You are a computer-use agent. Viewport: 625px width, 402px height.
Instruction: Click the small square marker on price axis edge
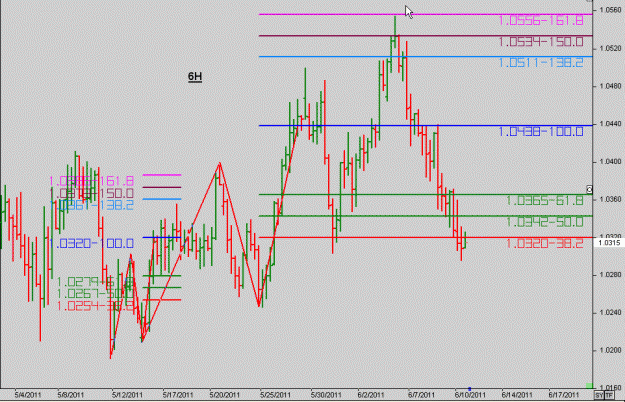point(590,189)
